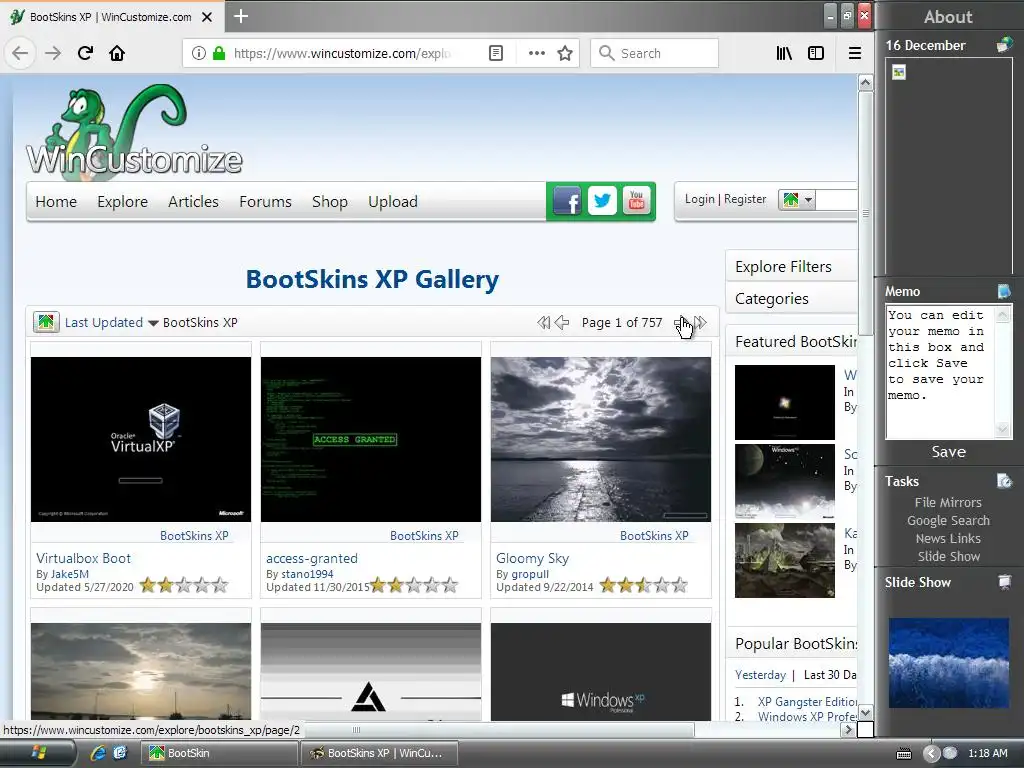Click the Login link
This screenshot has width=1024, height=768.
(x=699, y=199)
